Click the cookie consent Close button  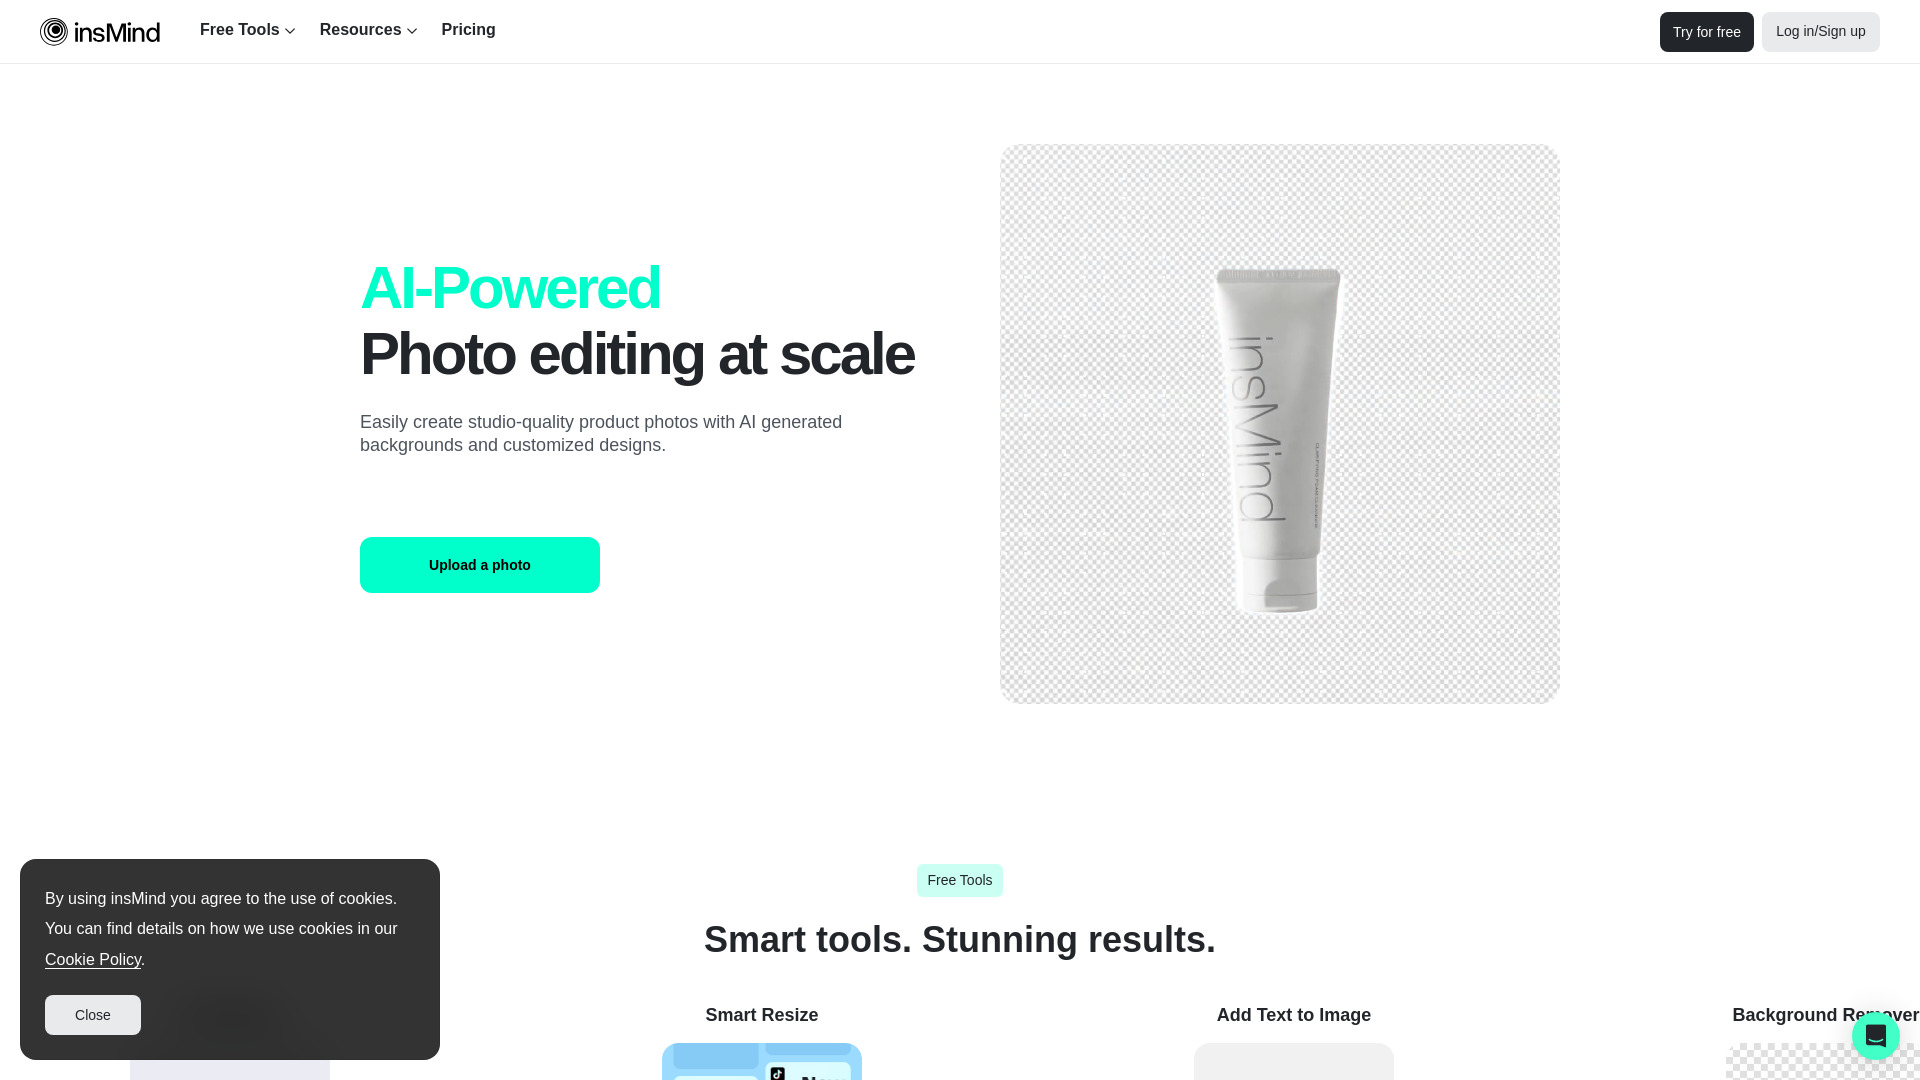pos(92,1015)
